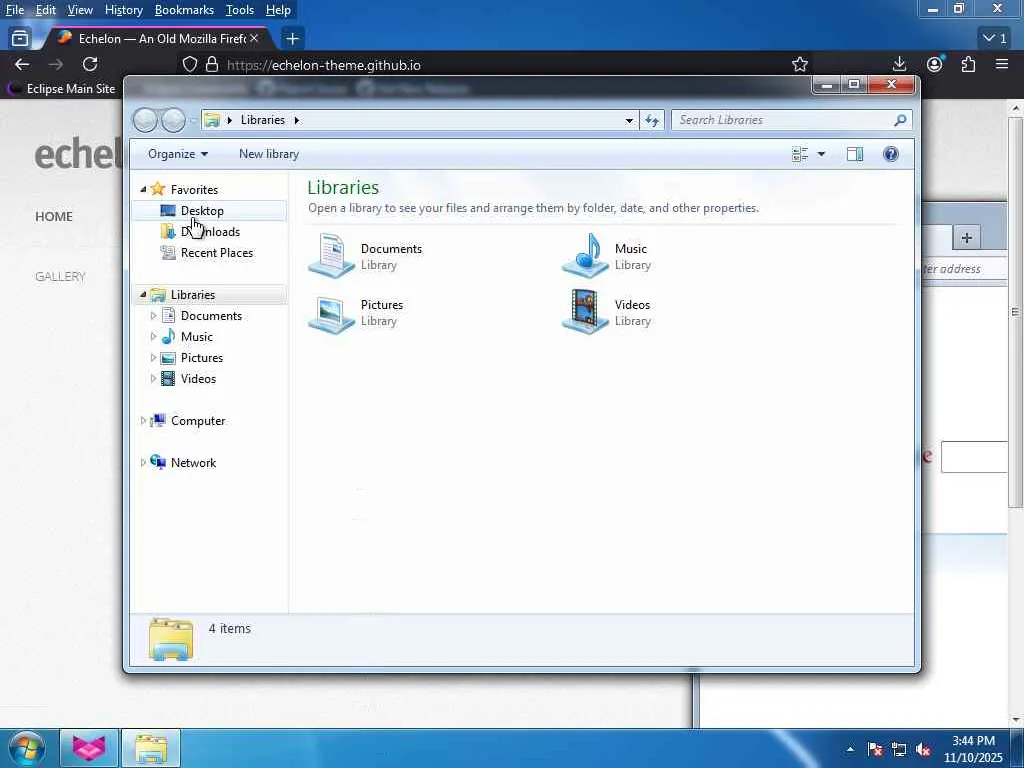Click the Explorer back navigation button
The width and height of the screenshot is (1024, 768).
click(x=145, y=120)
